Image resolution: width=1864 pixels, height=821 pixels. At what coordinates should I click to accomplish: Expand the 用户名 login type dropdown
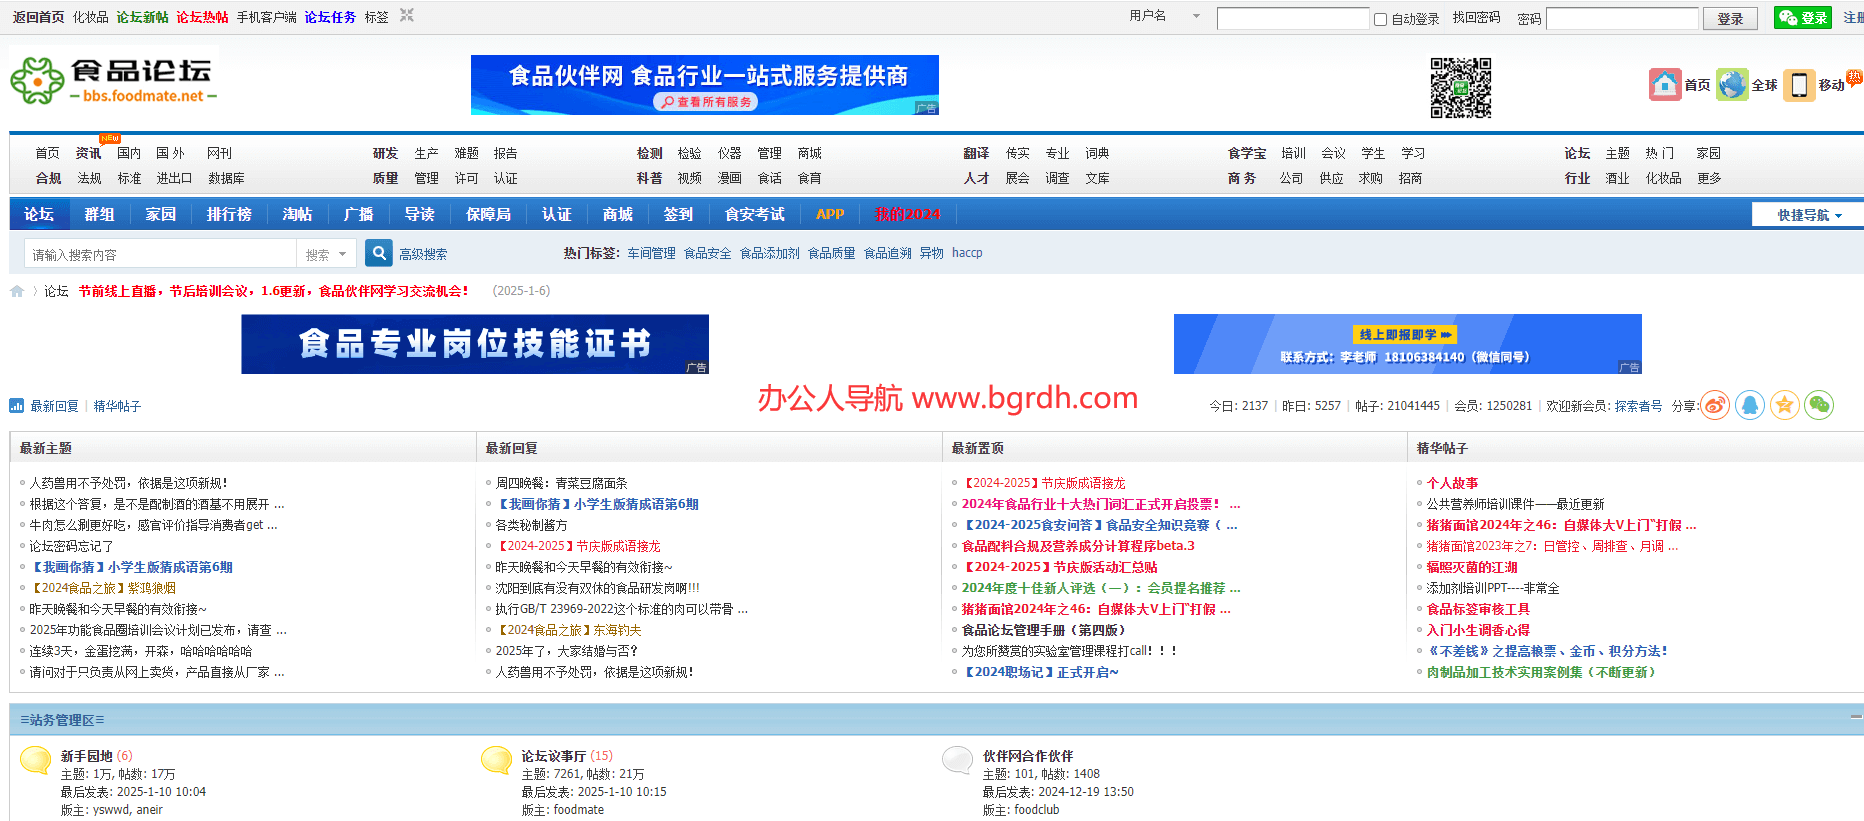point(1196,17)
